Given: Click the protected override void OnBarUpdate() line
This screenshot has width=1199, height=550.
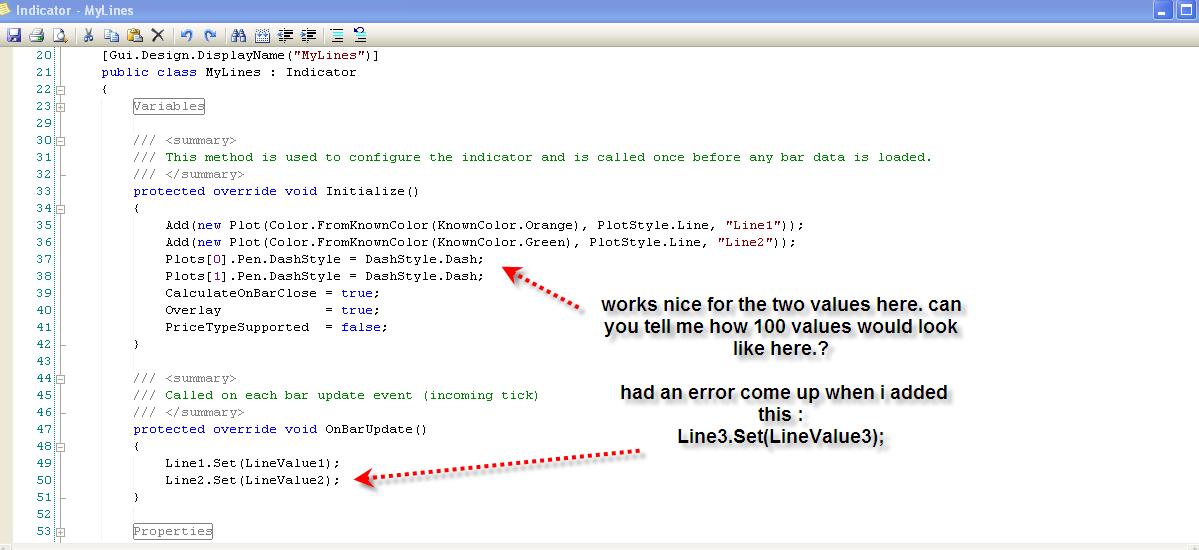Looking at the screenshot, I should coord(280,429).
